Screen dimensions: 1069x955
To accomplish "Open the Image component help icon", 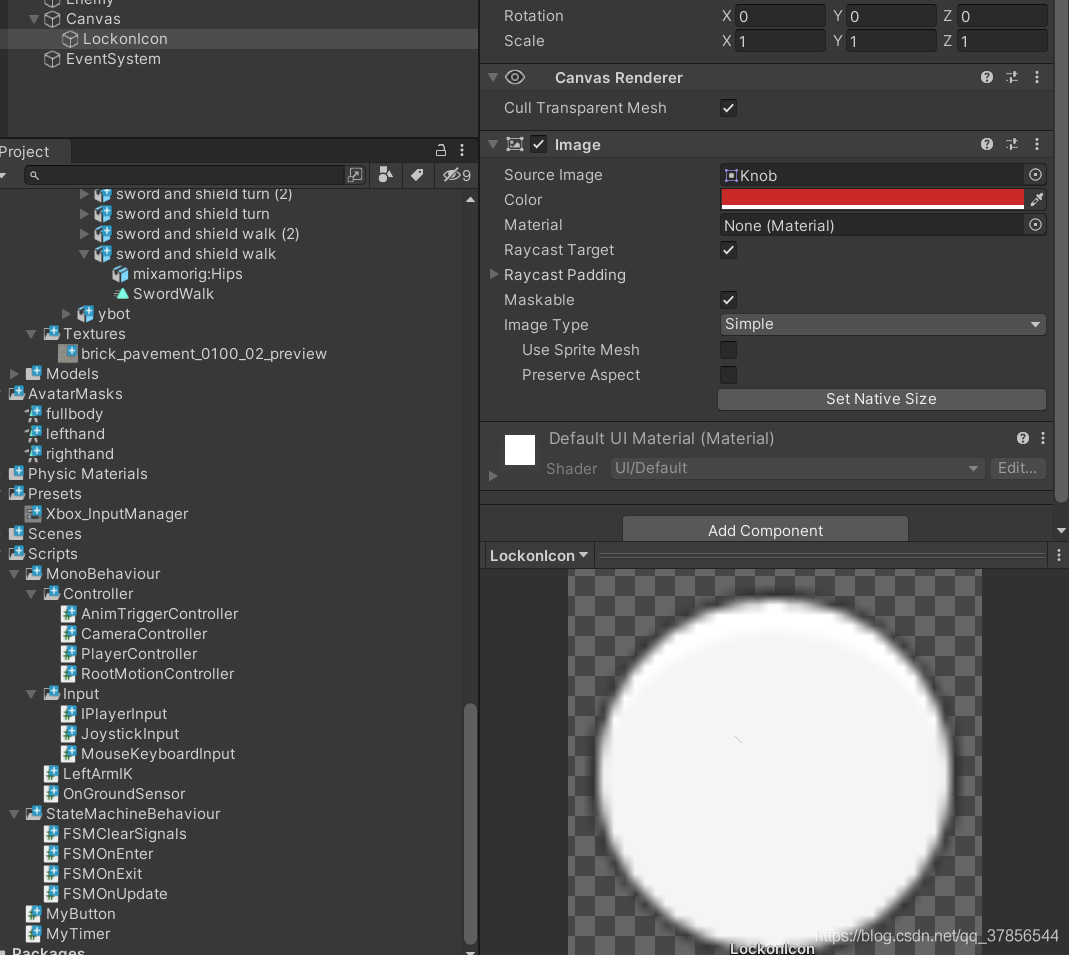I will click(987, 144).
